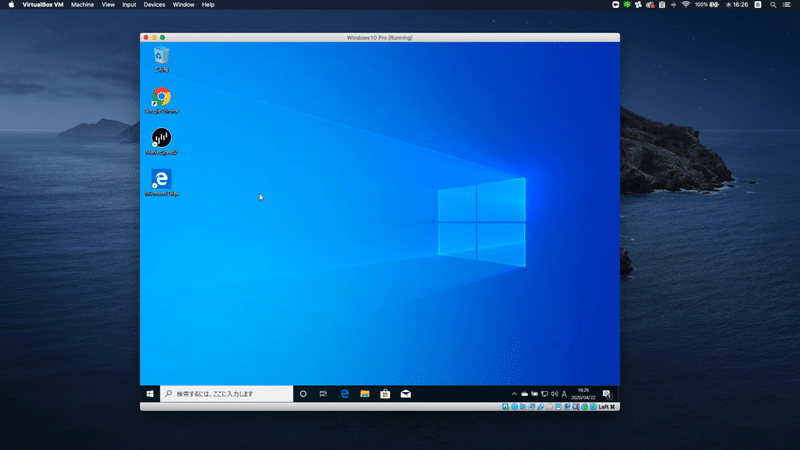
Task: Click the VirtualBox shared folders indicator
Action: click(549, 407)
